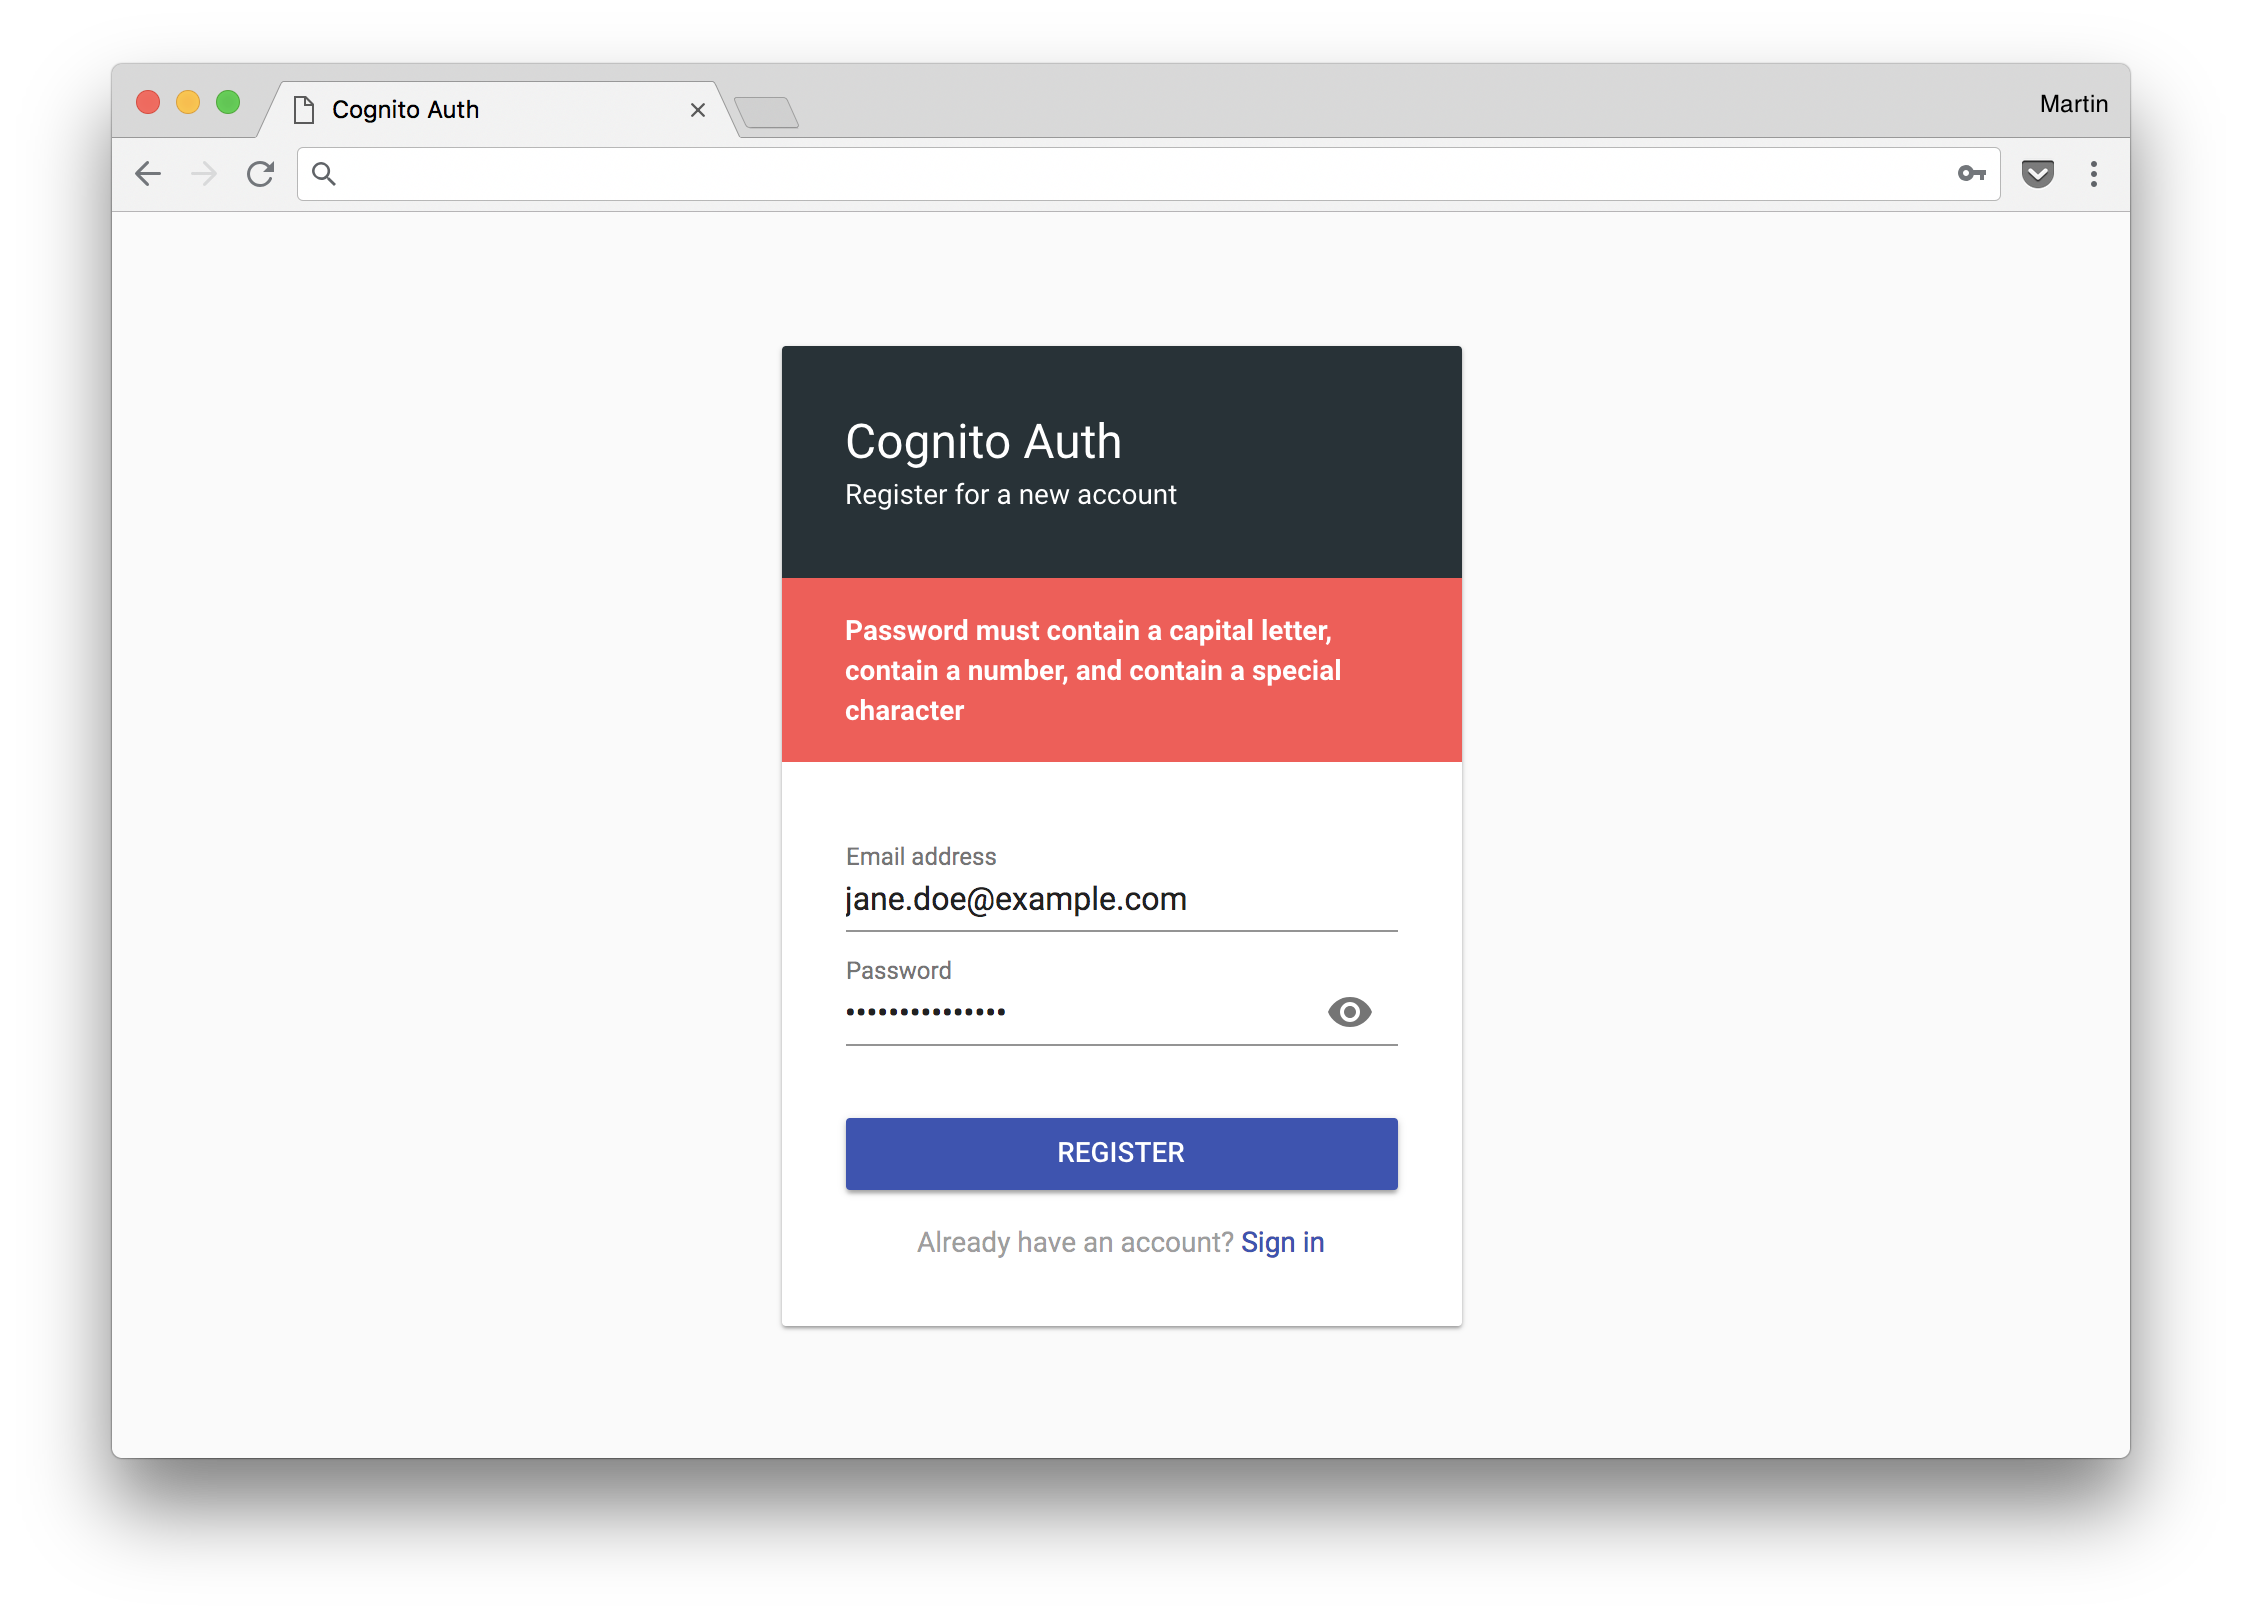
Task: Click the search magnifier in address bar
Action: pos(324,174)
